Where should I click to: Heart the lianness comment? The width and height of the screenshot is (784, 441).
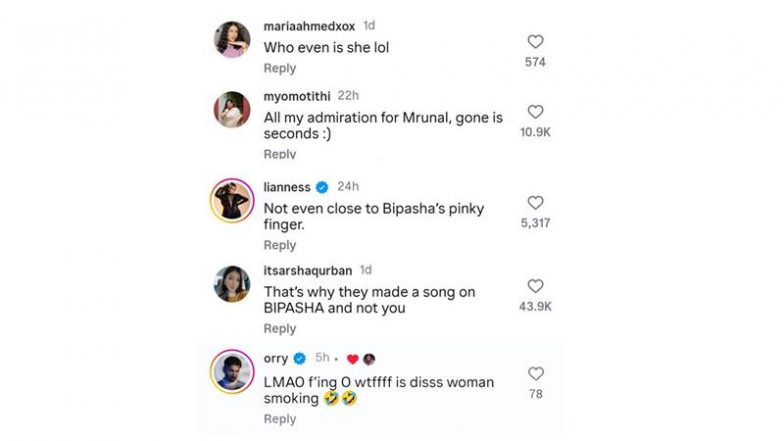(536, 203)
